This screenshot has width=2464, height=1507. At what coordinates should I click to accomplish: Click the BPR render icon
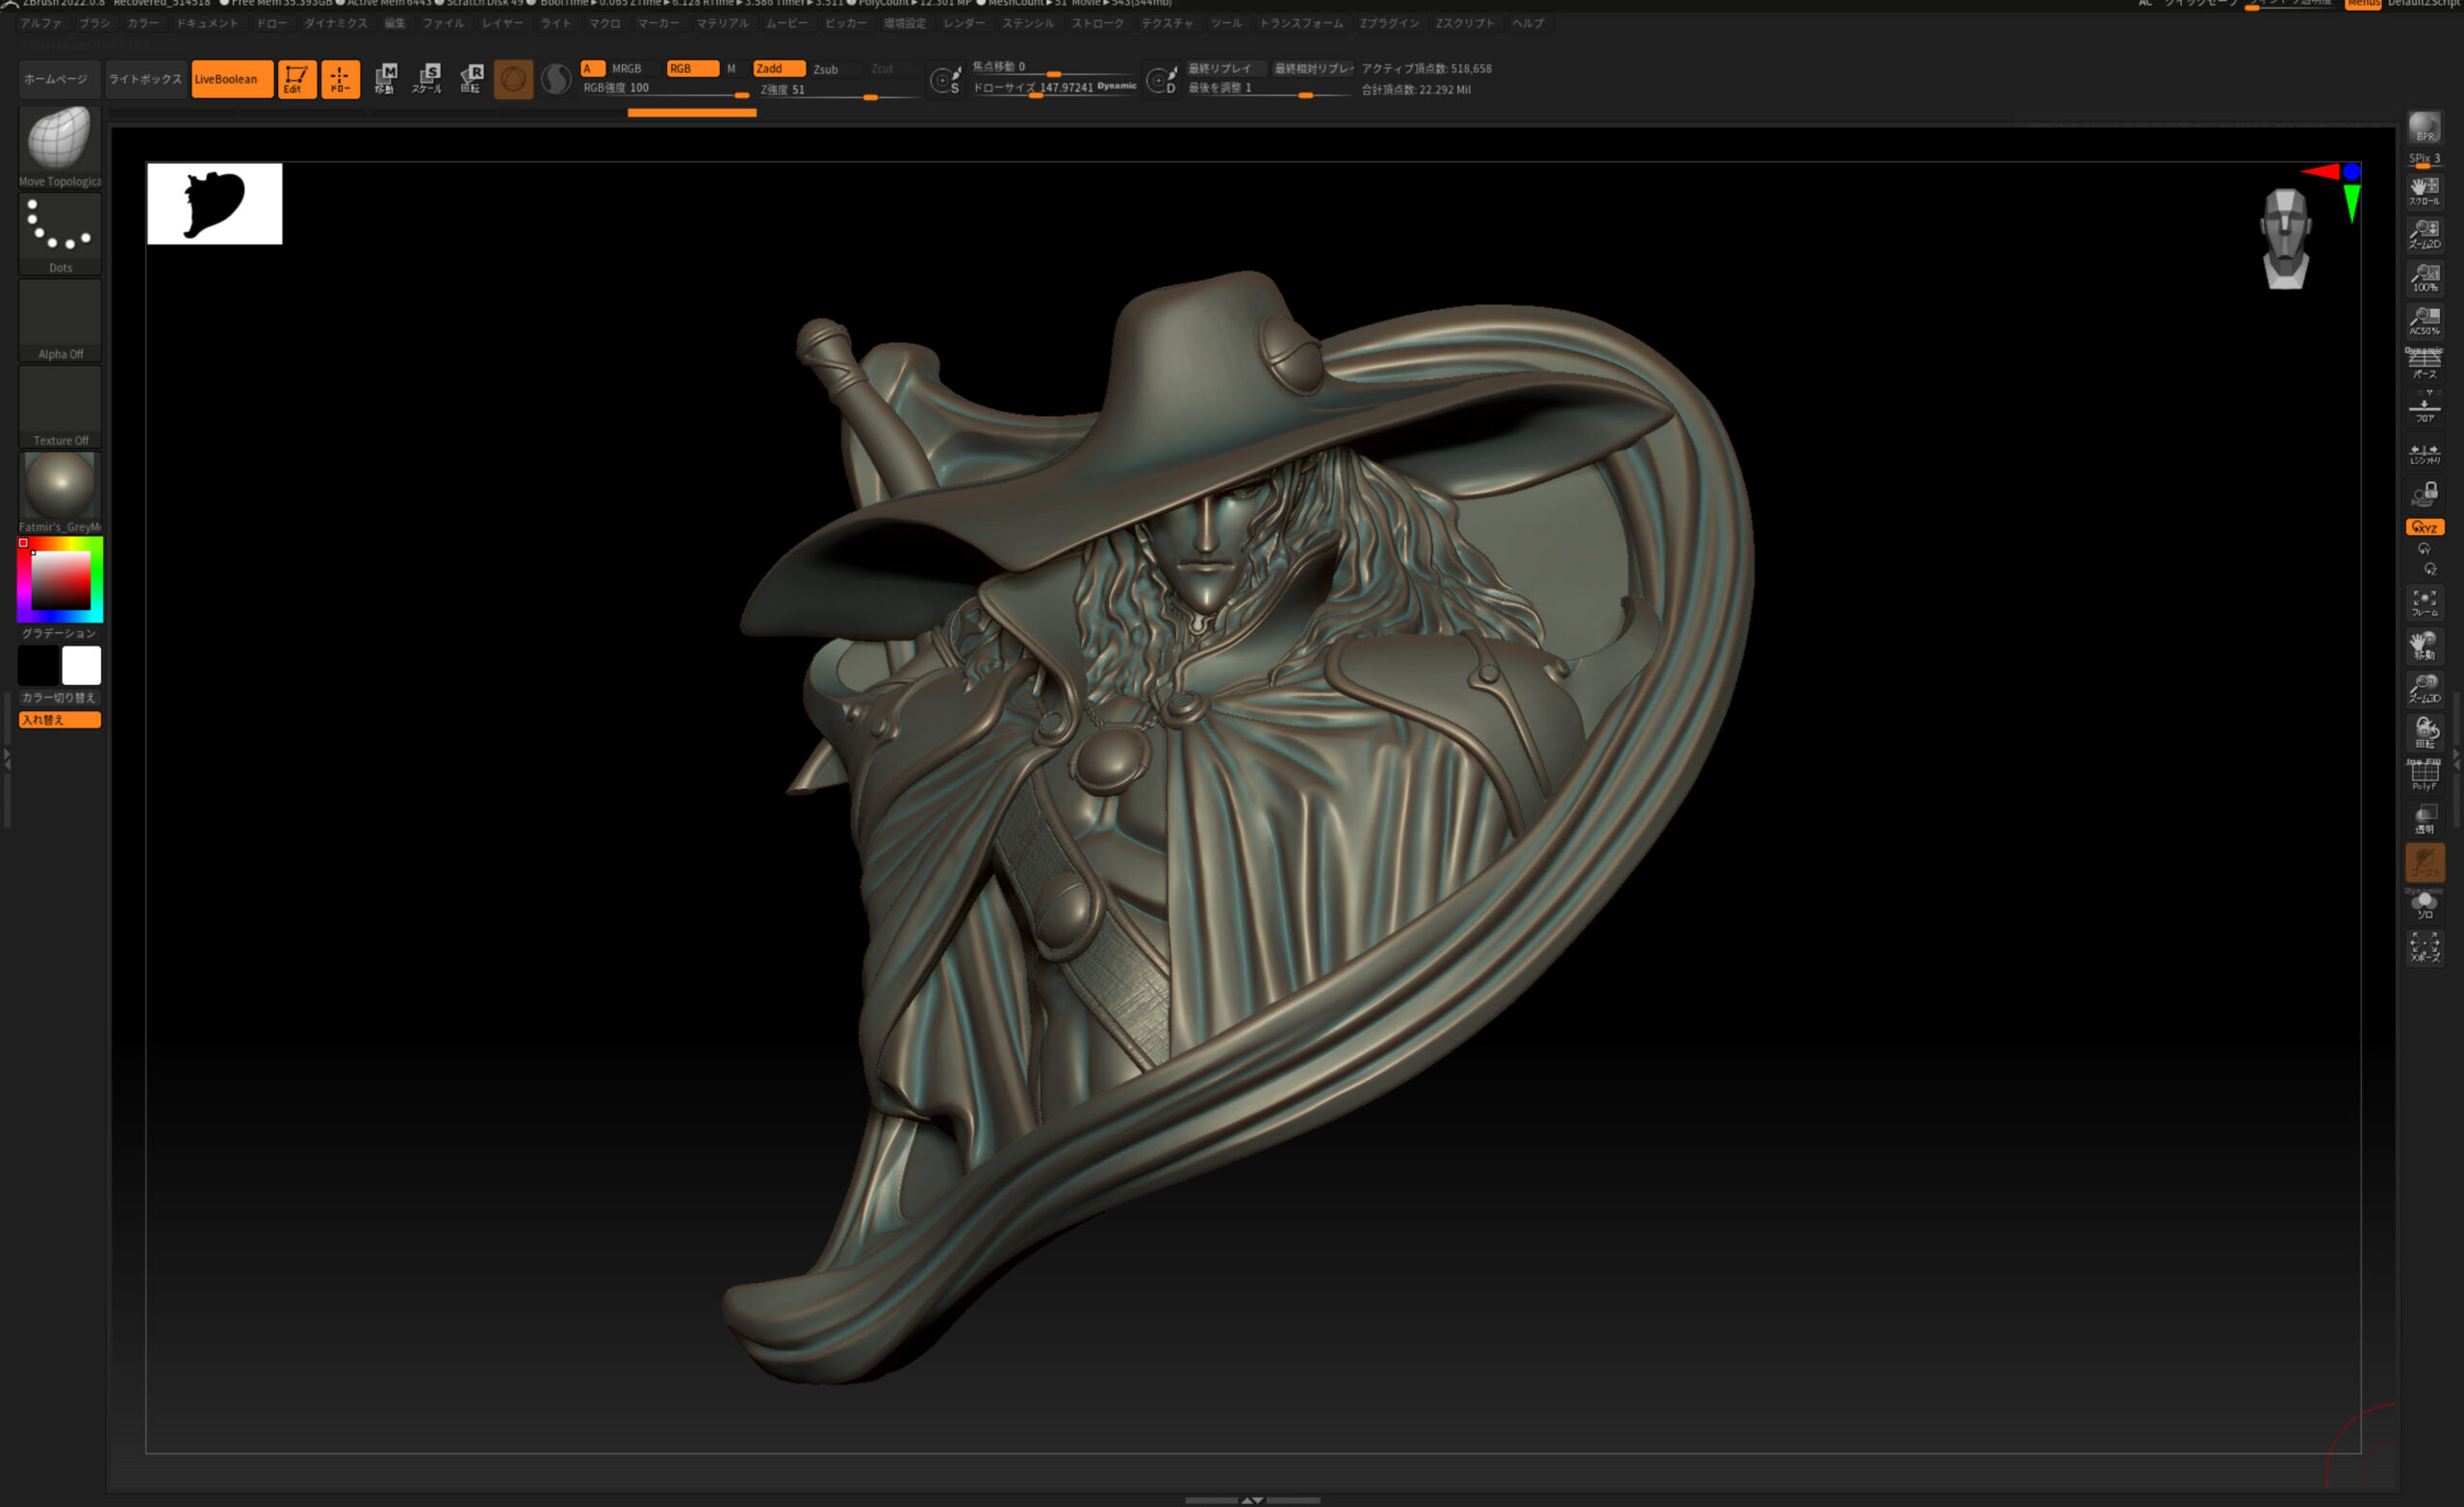pos(2424,128)
